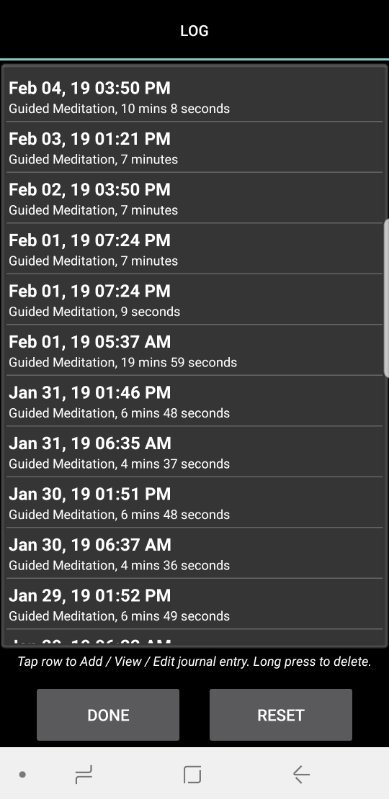Viewport: 389px width, 799px height.
Task: View the Jan 31 01:46 PM entry
Action: pos(194,401)
